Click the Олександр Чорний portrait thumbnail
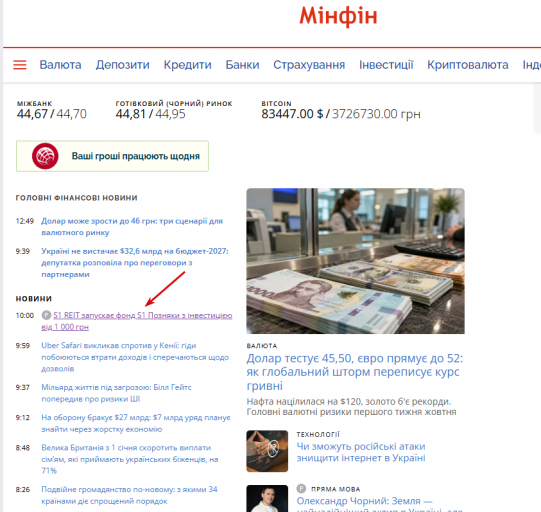 (267, 499)
